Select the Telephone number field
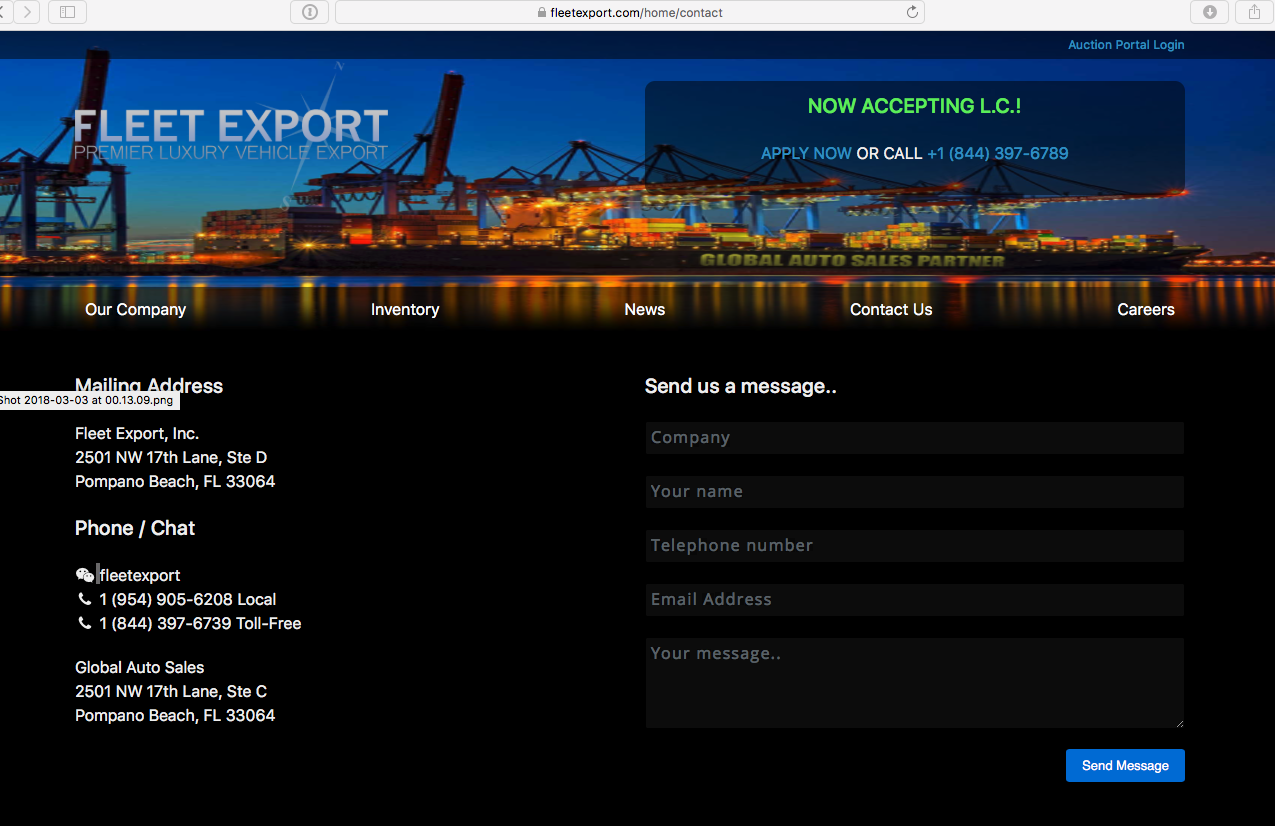This screenshot has width=1275, height=826. [x=915, y=546]
